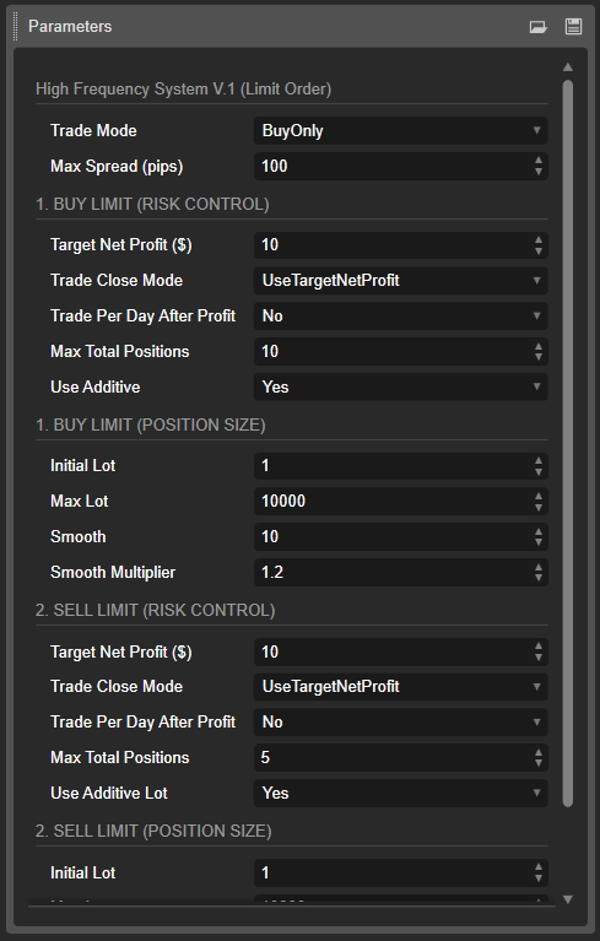
Task: Decrease the Smooth Multiplier value
Action: 539,578
